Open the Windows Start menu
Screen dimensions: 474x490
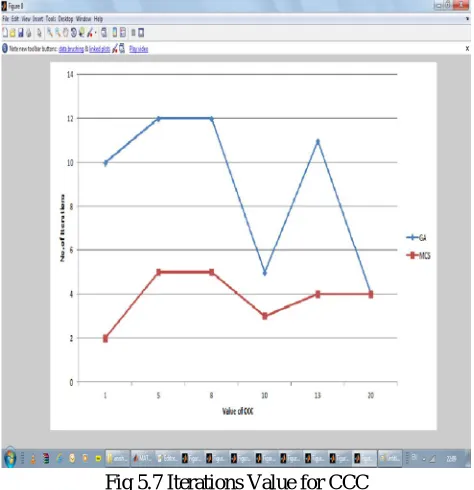[10, 458]
